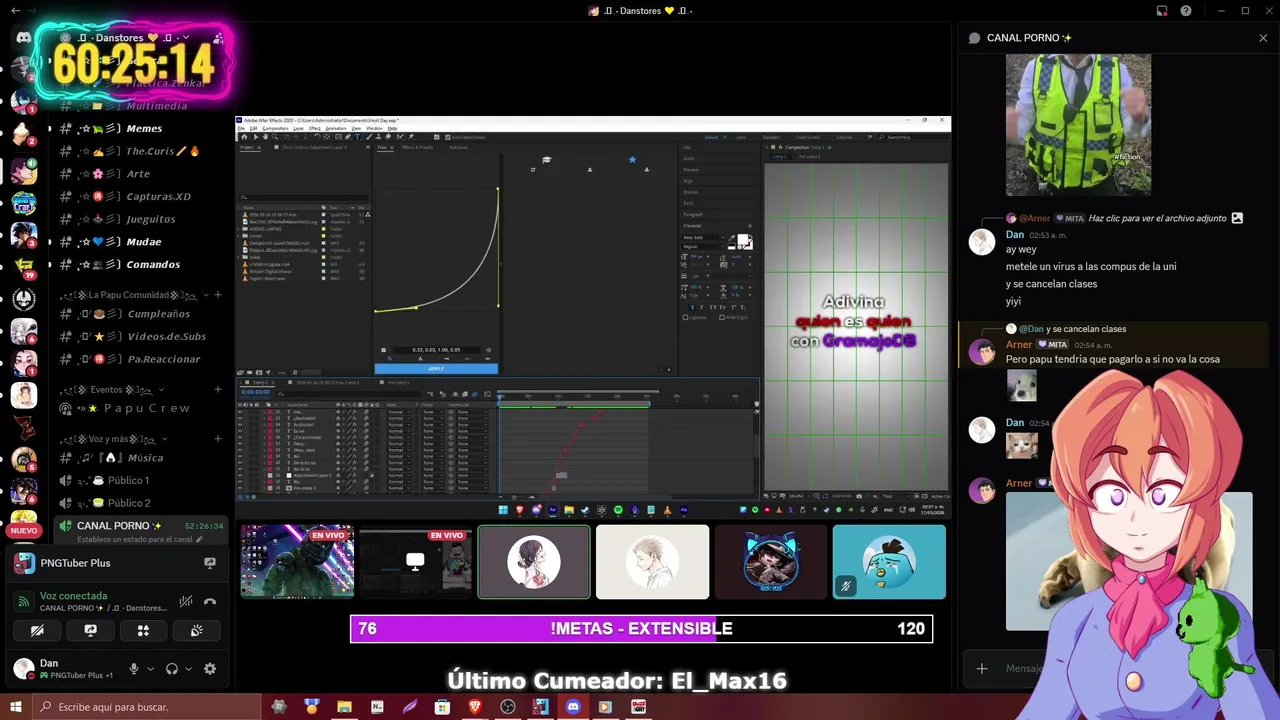Mute the microphone in user panel
Screen dimensions: 1280x720
(133, 669)
